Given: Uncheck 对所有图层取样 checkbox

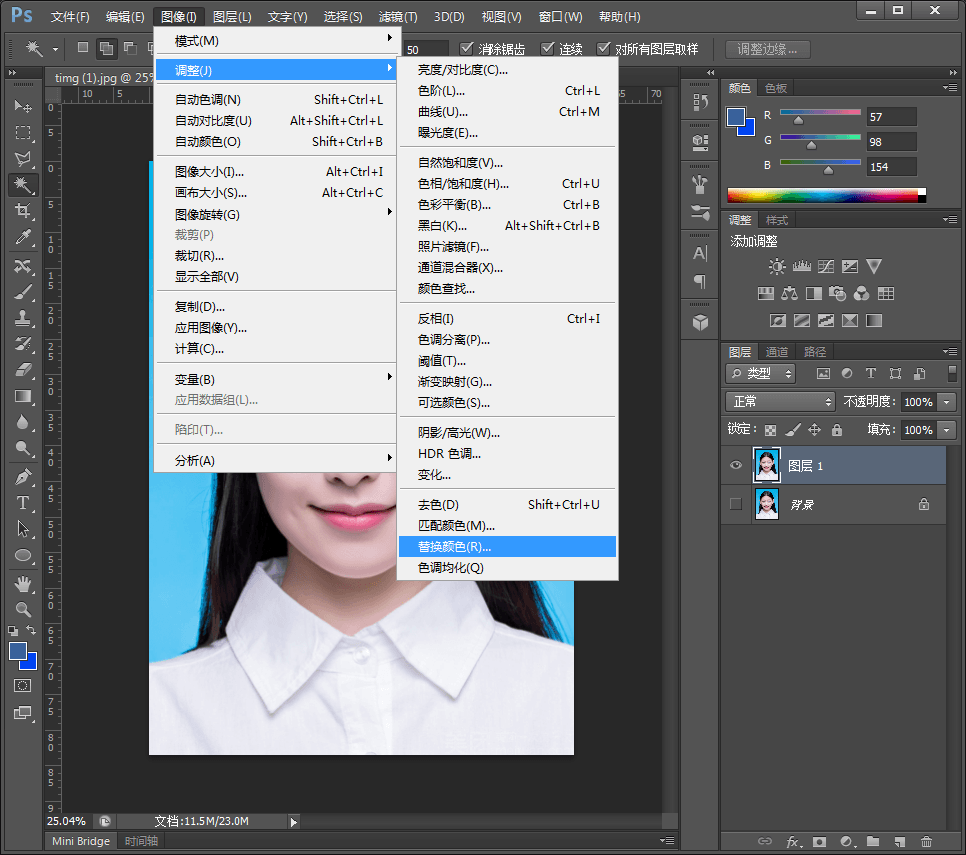Looking at the screenshot, I should pyautogui.click(x=603, y=48).
